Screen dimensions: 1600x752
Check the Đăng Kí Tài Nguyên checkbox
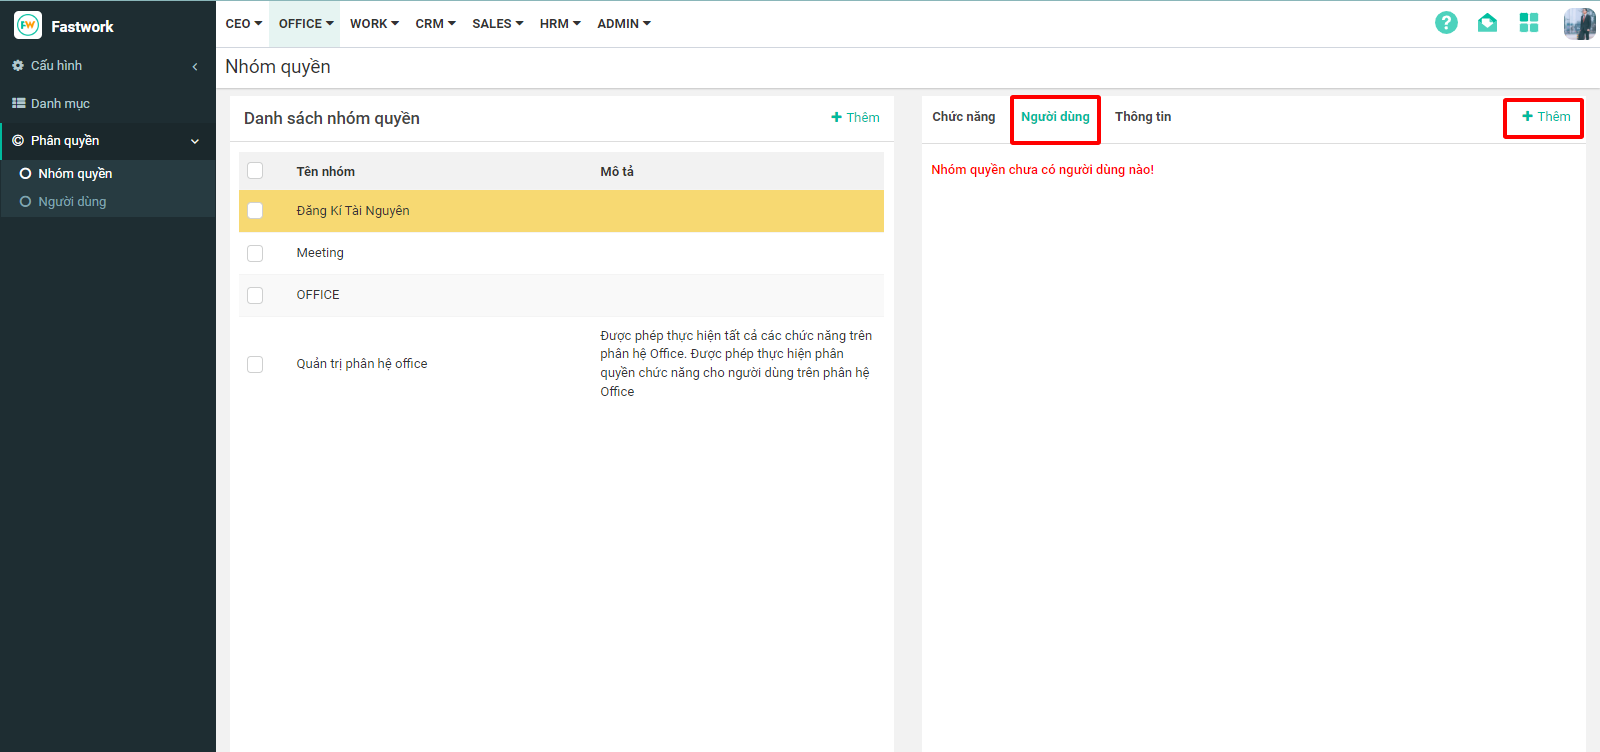(255, 211)
